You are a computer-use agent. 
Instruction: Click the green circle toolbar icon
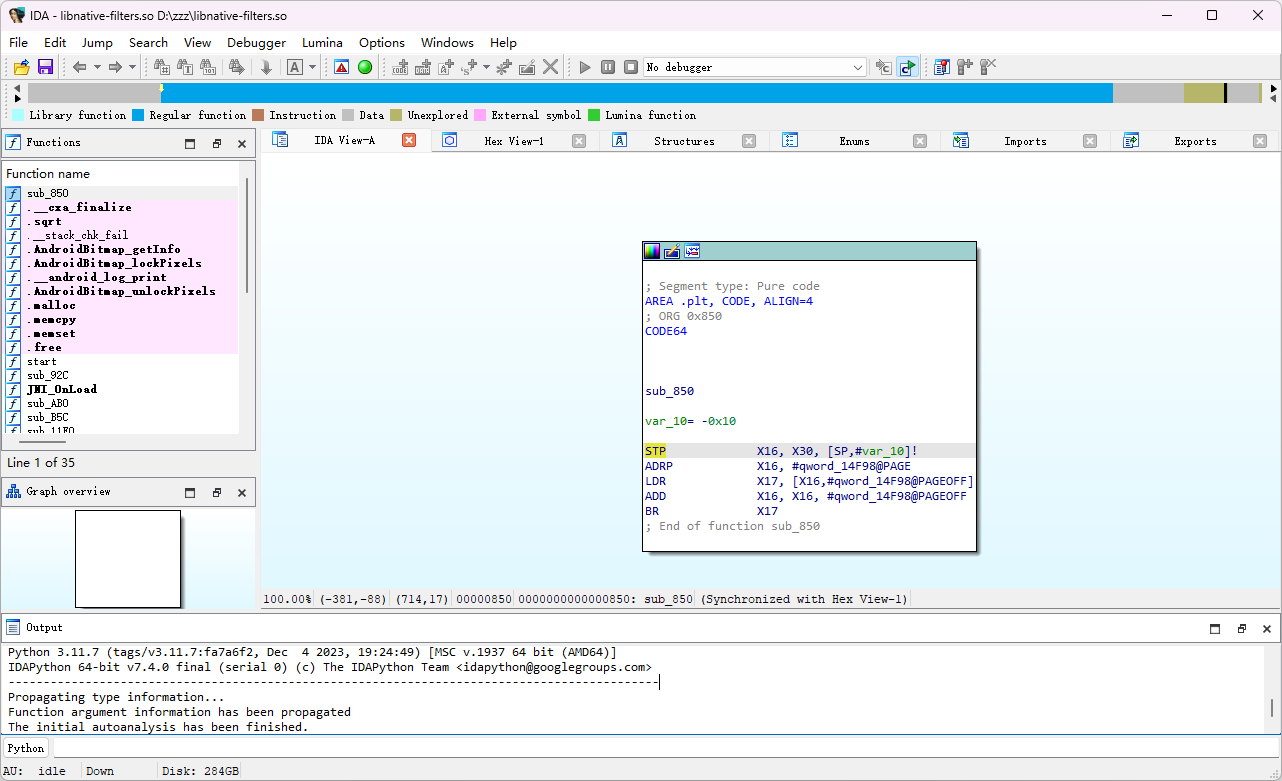tap(365, 67)
